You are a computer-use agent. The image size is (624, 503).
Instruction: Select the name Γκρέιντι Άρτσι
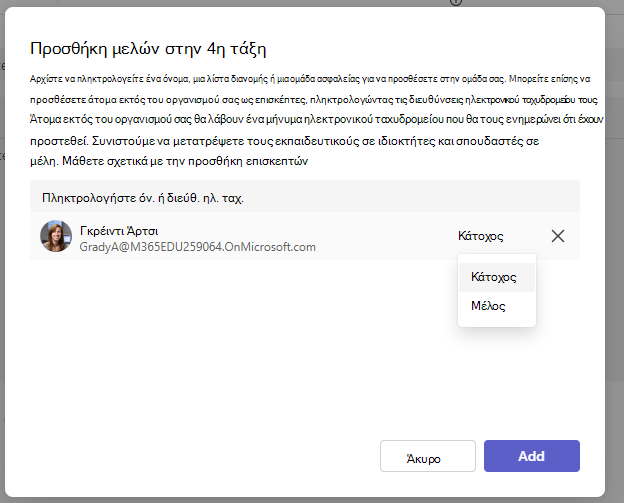pos(119,231)
